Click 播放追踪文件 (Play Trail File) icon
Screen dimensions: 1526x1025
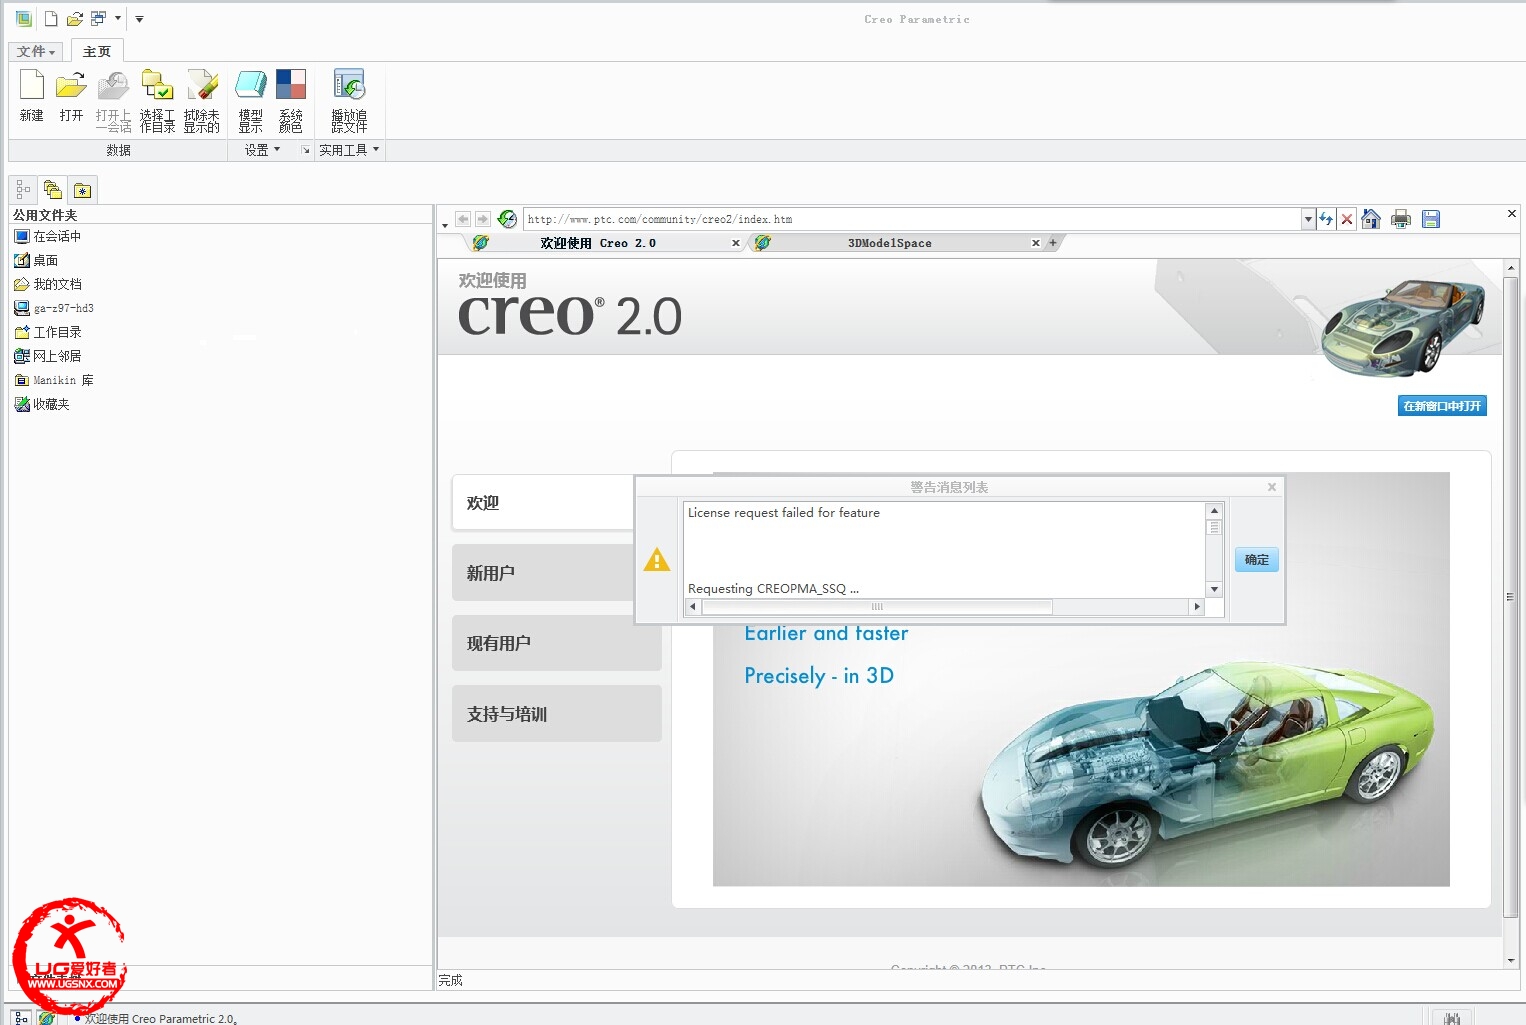[x=349, y=100]
